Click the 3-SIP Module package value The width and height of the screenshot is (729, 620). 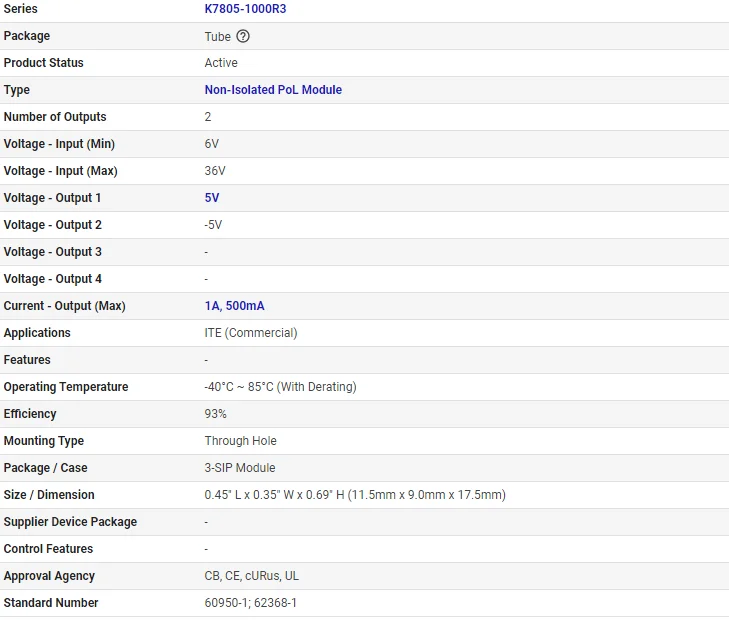(240, 468)
